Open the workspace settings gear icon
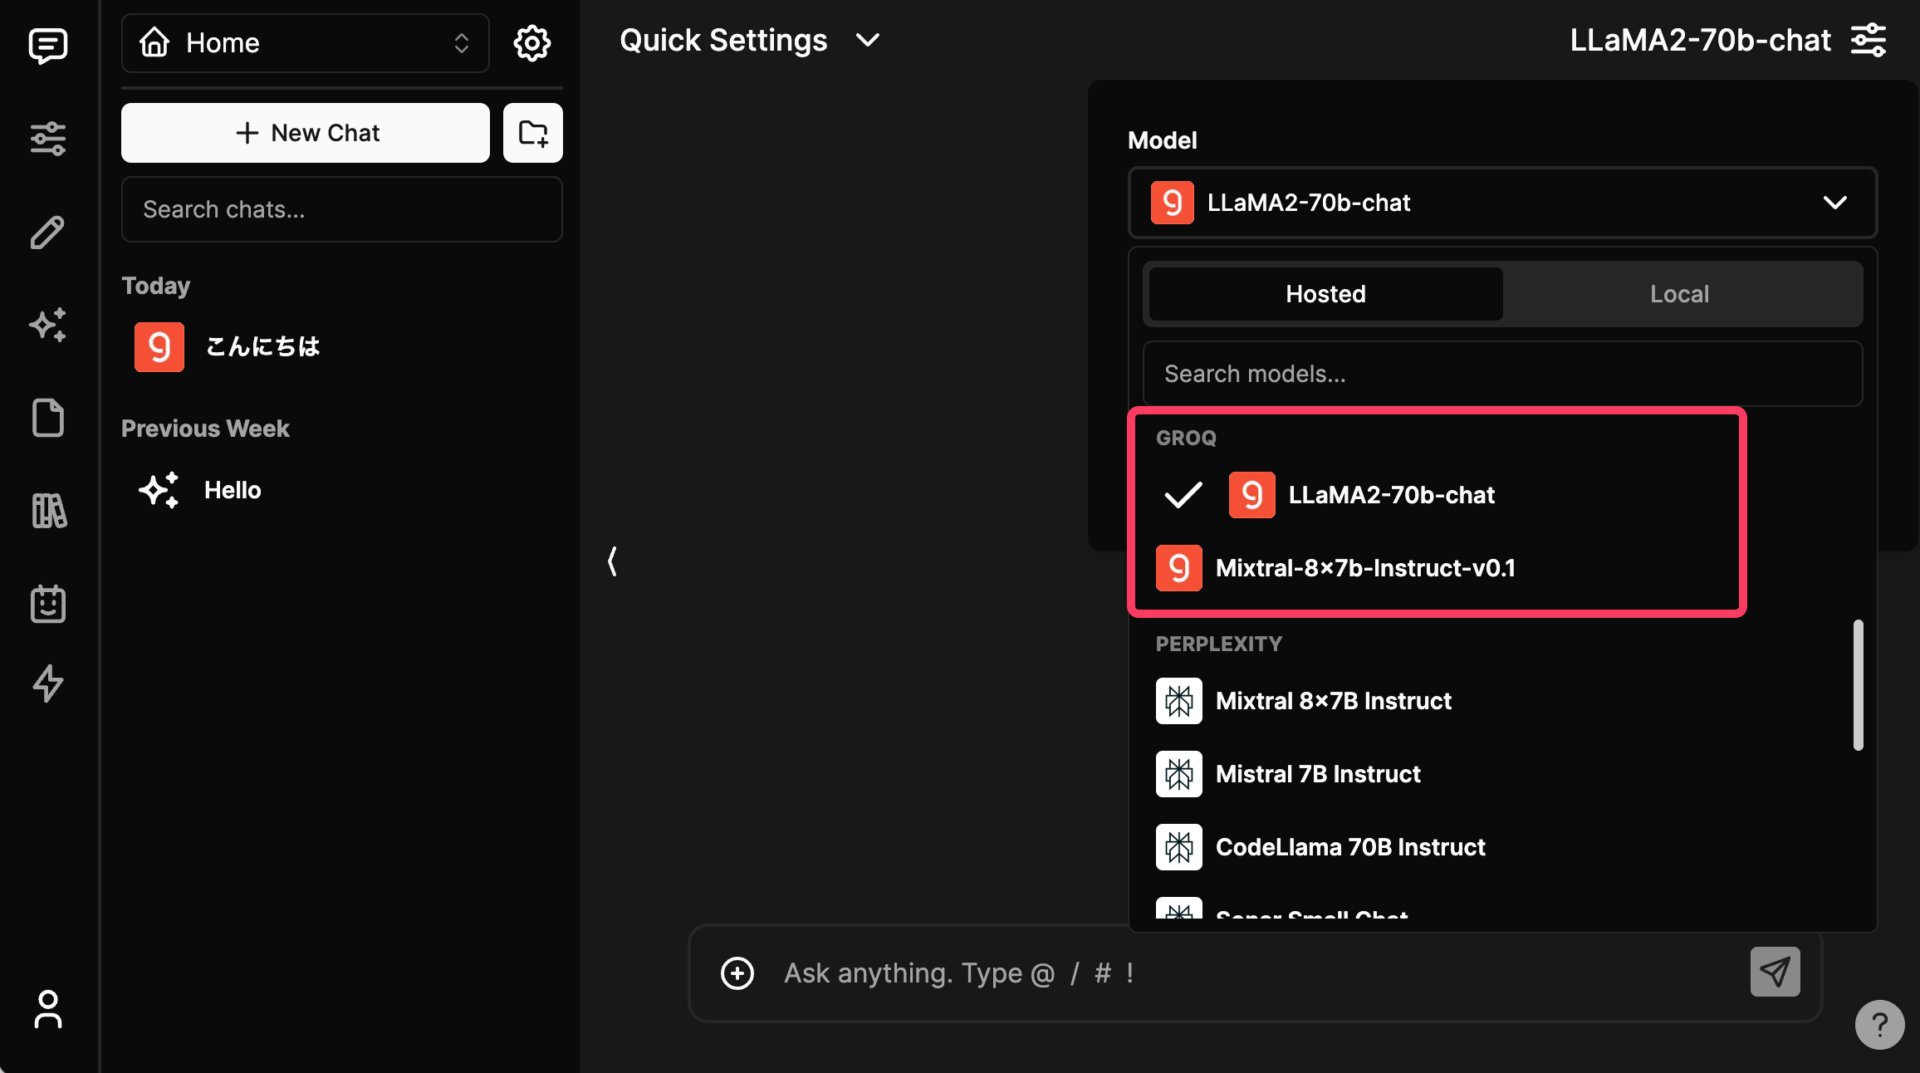The width and height of the screenshot is (1920, 1073). pyautogui.click(x=532, y=43)
